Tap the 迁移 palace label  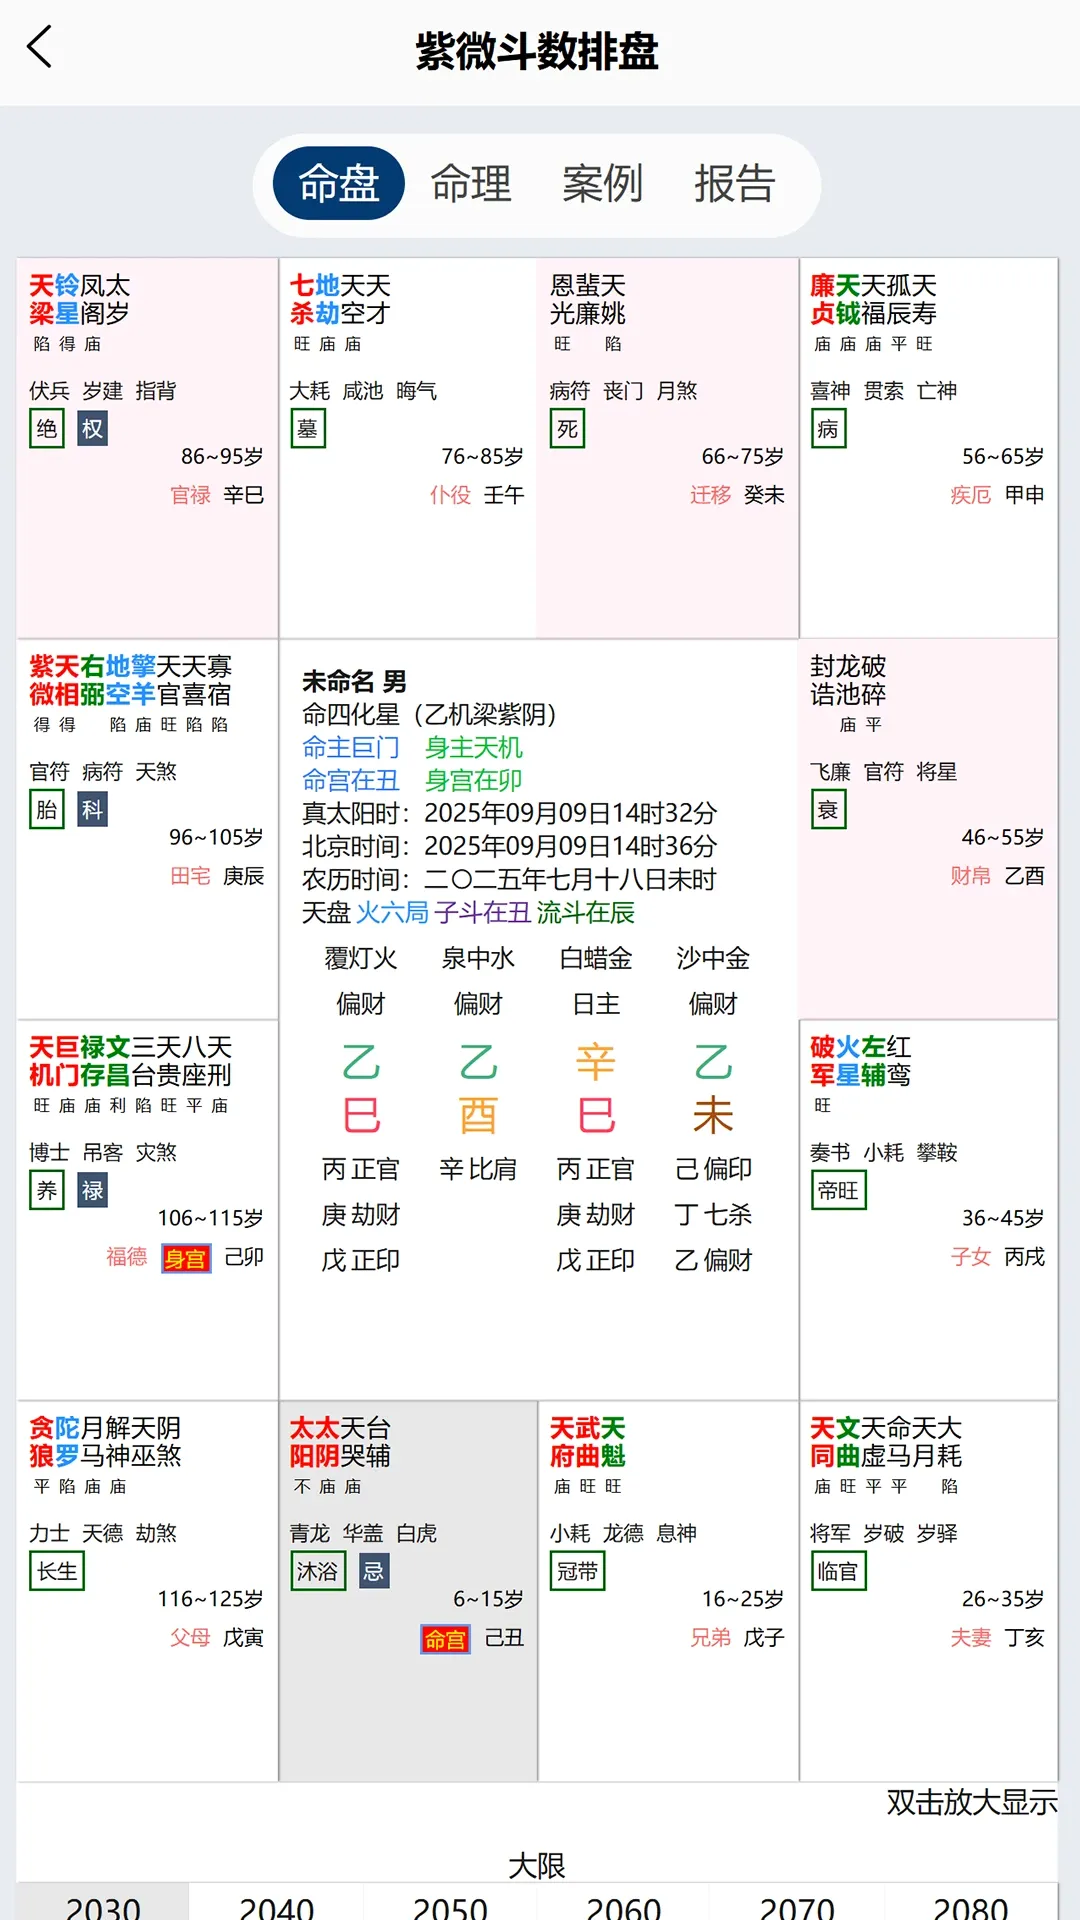pyautogui.click(x=710, y=495)
